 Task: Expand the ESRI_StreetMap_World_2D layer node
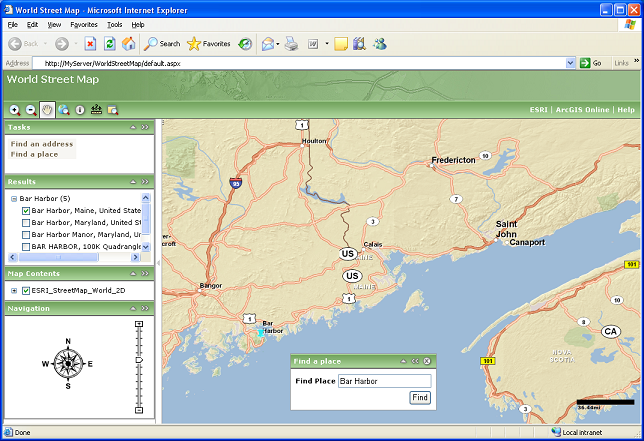click(x=13, y=290)
